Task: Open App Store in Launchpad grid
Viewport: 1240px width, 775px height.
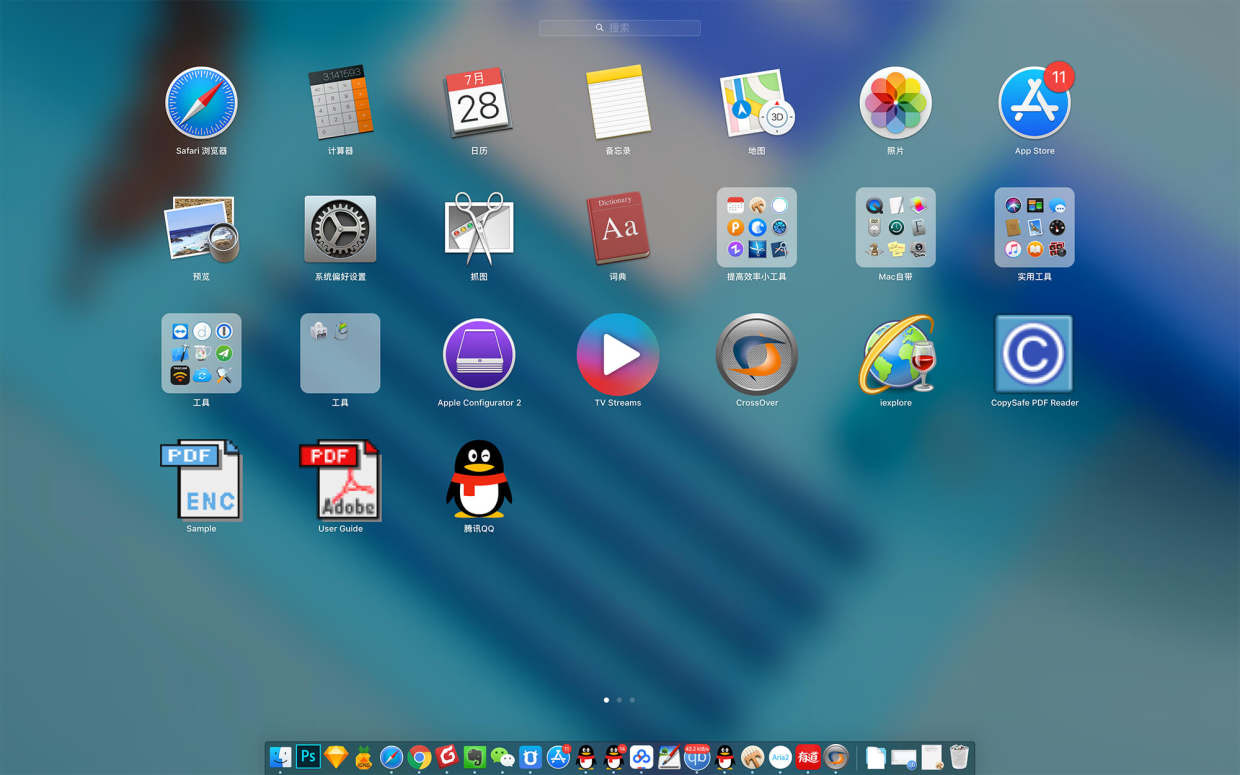Action: 1034,102
